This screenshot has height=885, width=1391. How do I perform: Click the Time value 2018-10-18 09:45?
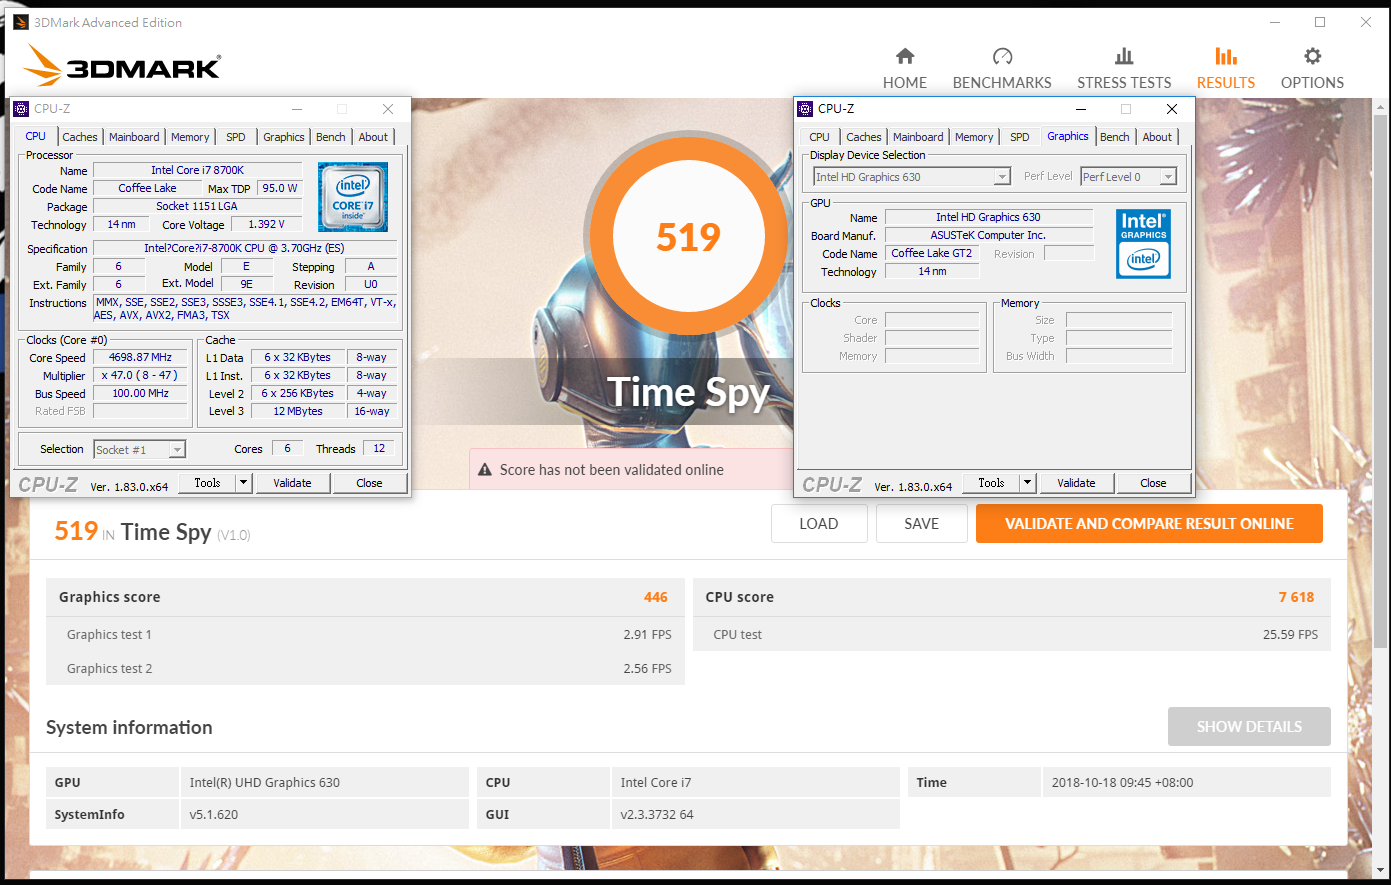point(1186,782)
